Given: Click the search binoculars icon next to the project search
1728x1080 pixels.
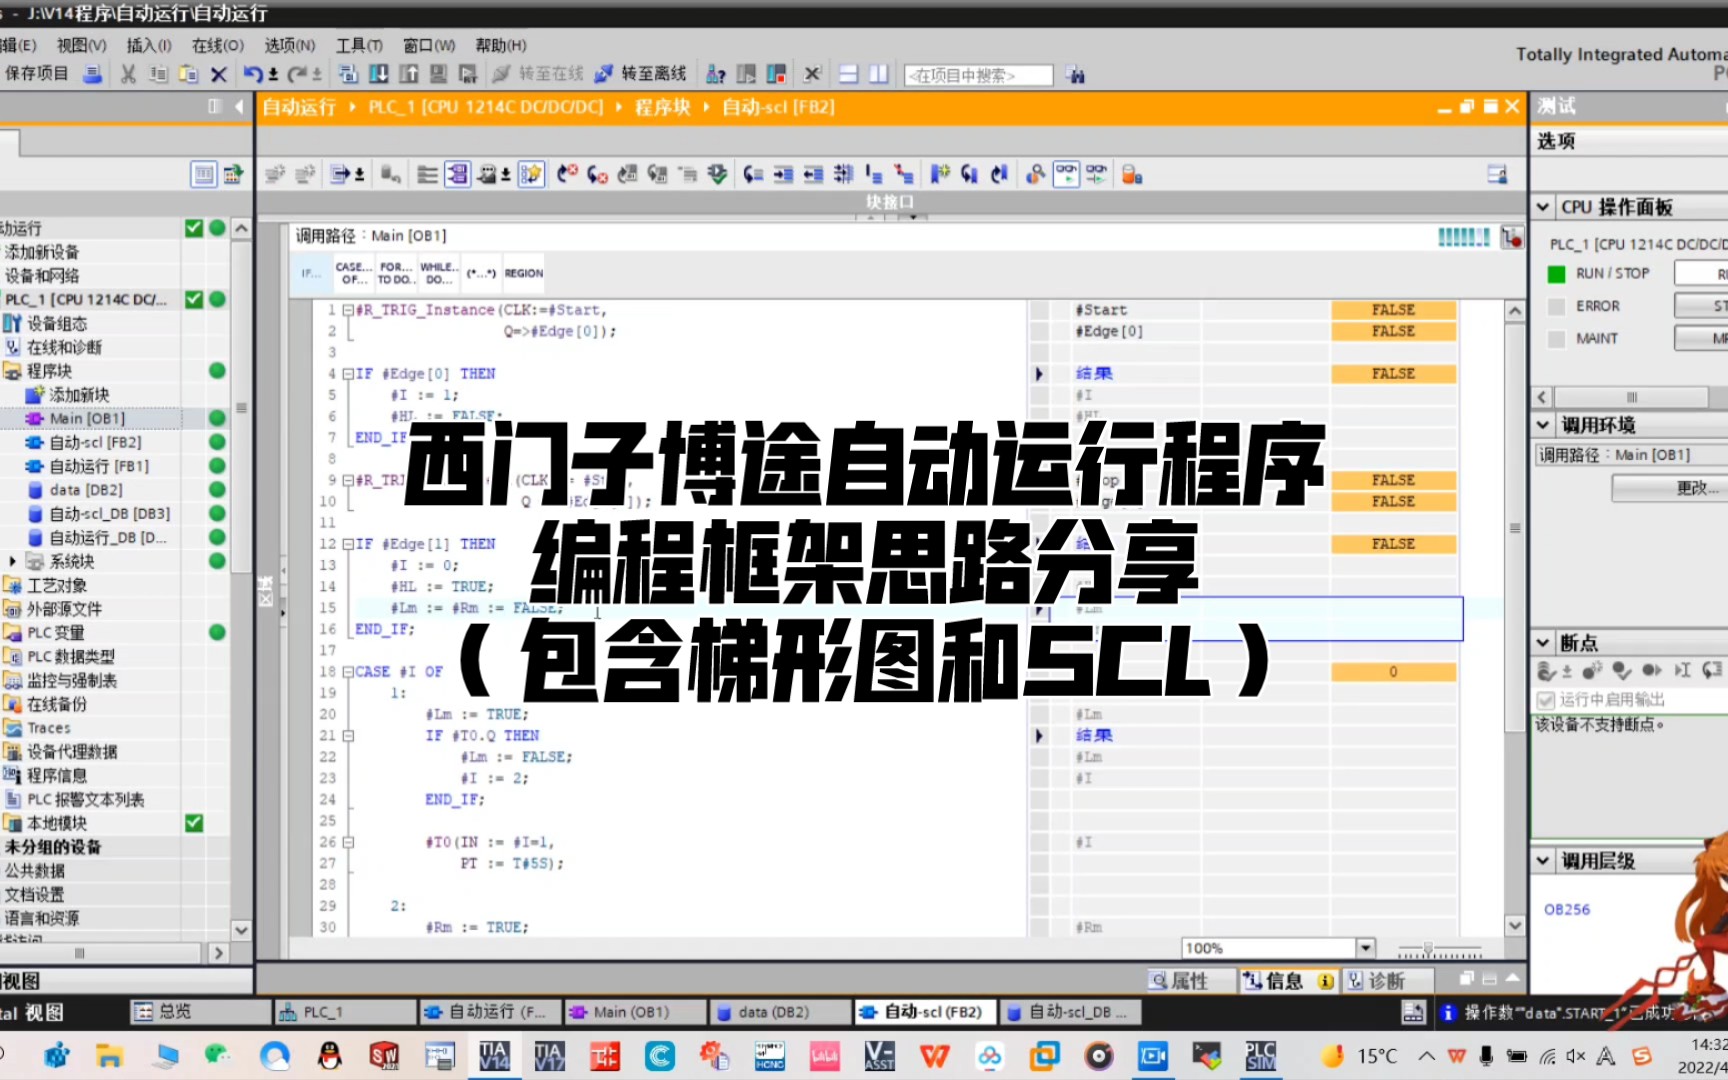Looking at the screenshot, I should click(x=1076, y=75).
